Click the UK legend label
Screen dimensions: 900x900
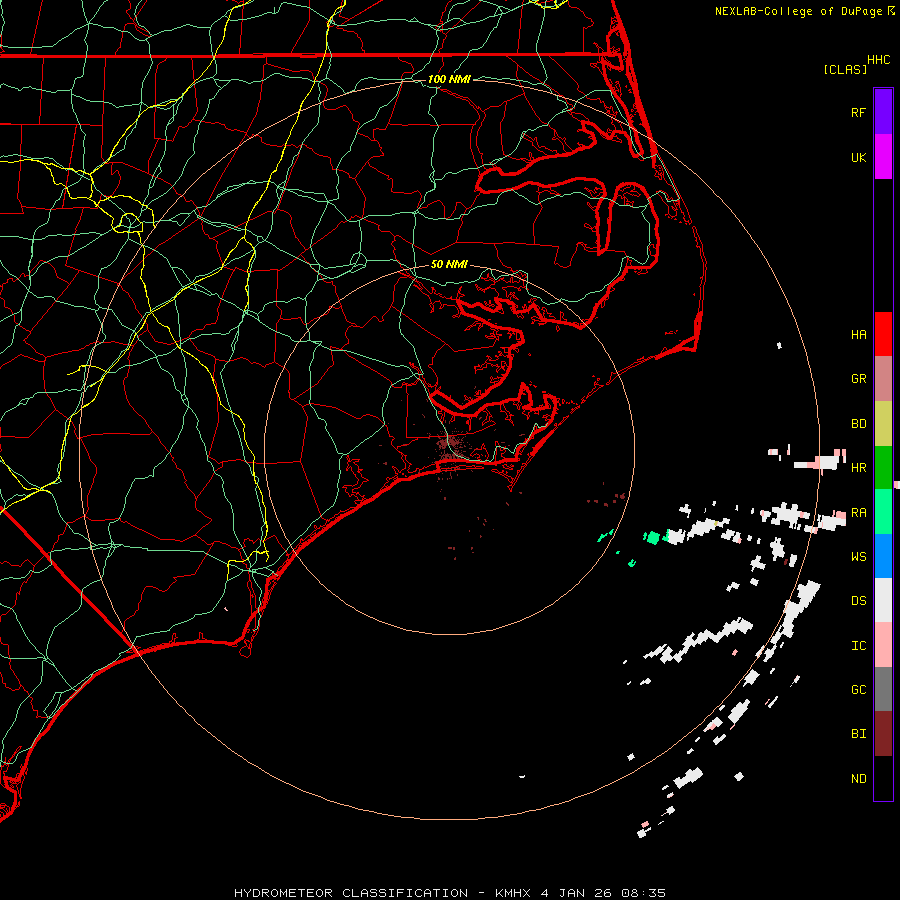pyautogui.click(x=858, y=157)
